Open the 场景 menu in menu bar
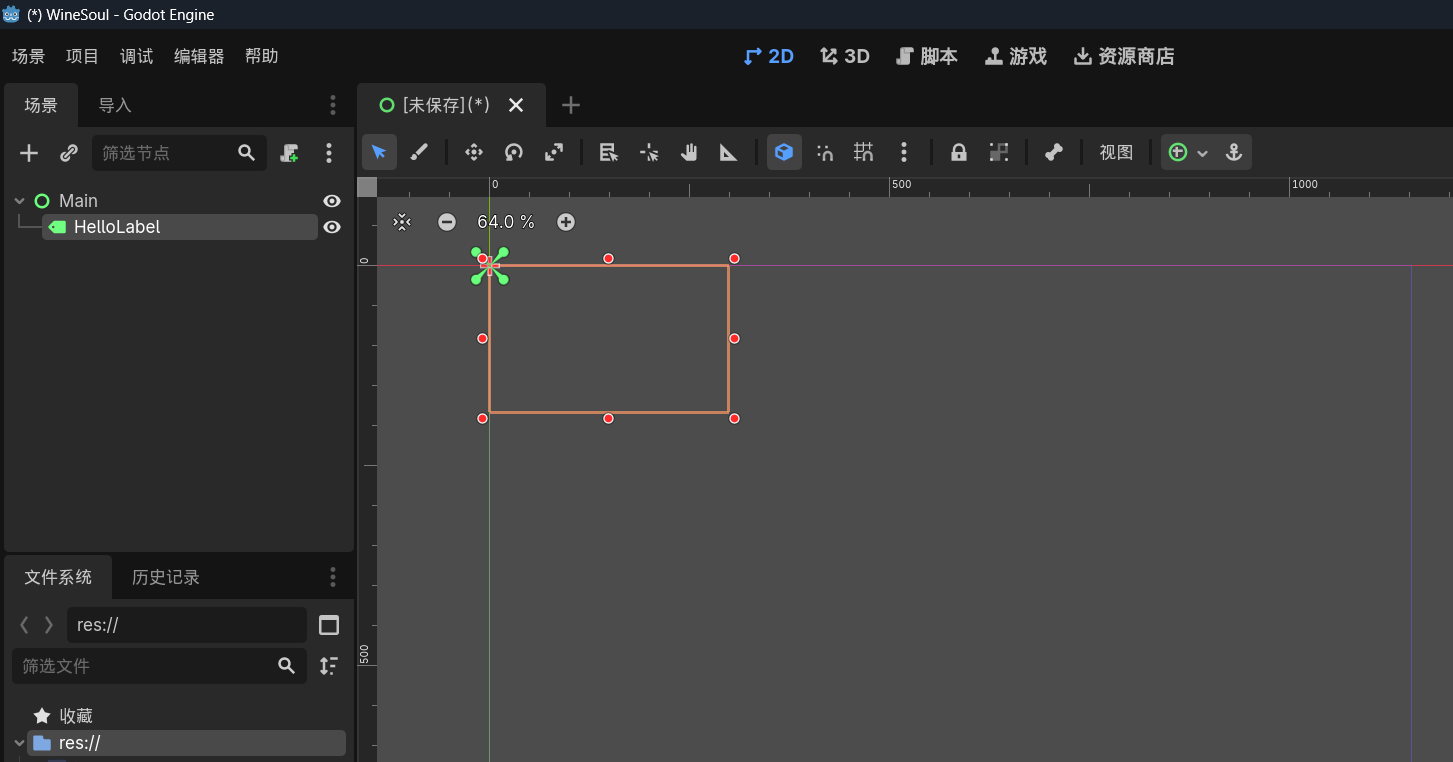The image size is (1453, 762). 29,56
